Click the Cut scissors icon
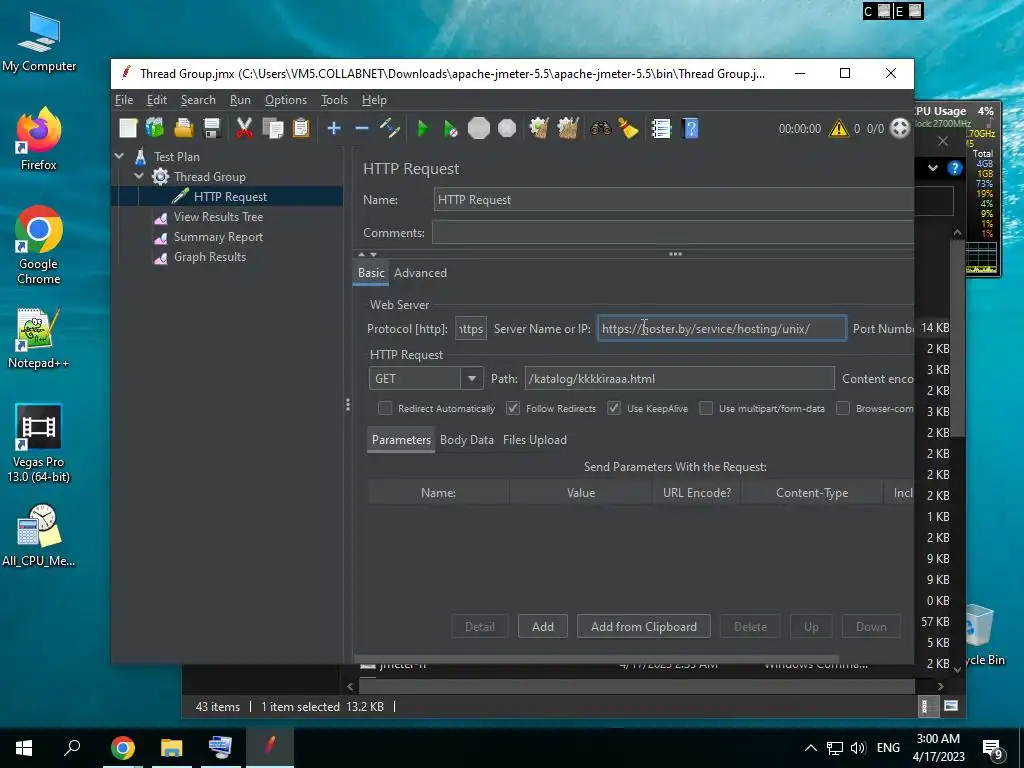 244,128
